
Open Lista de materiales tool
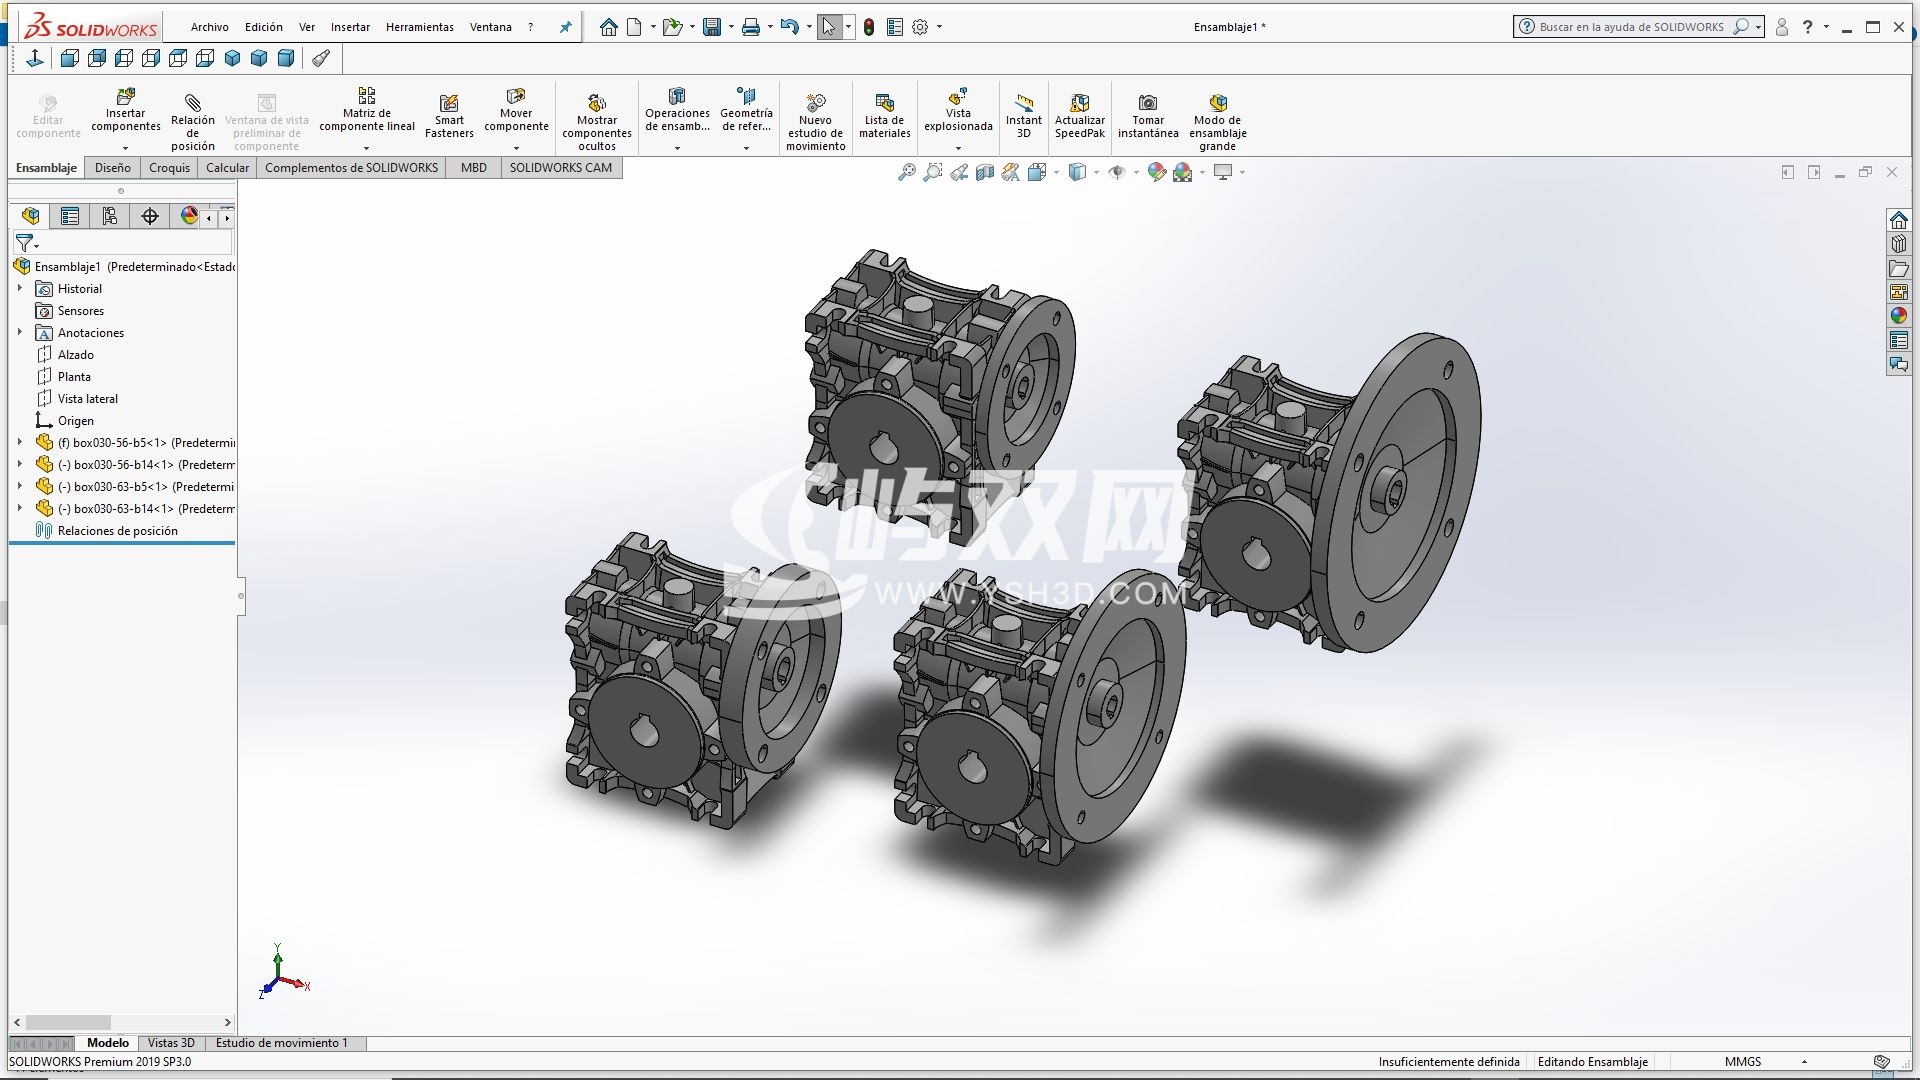coord(884,103)
